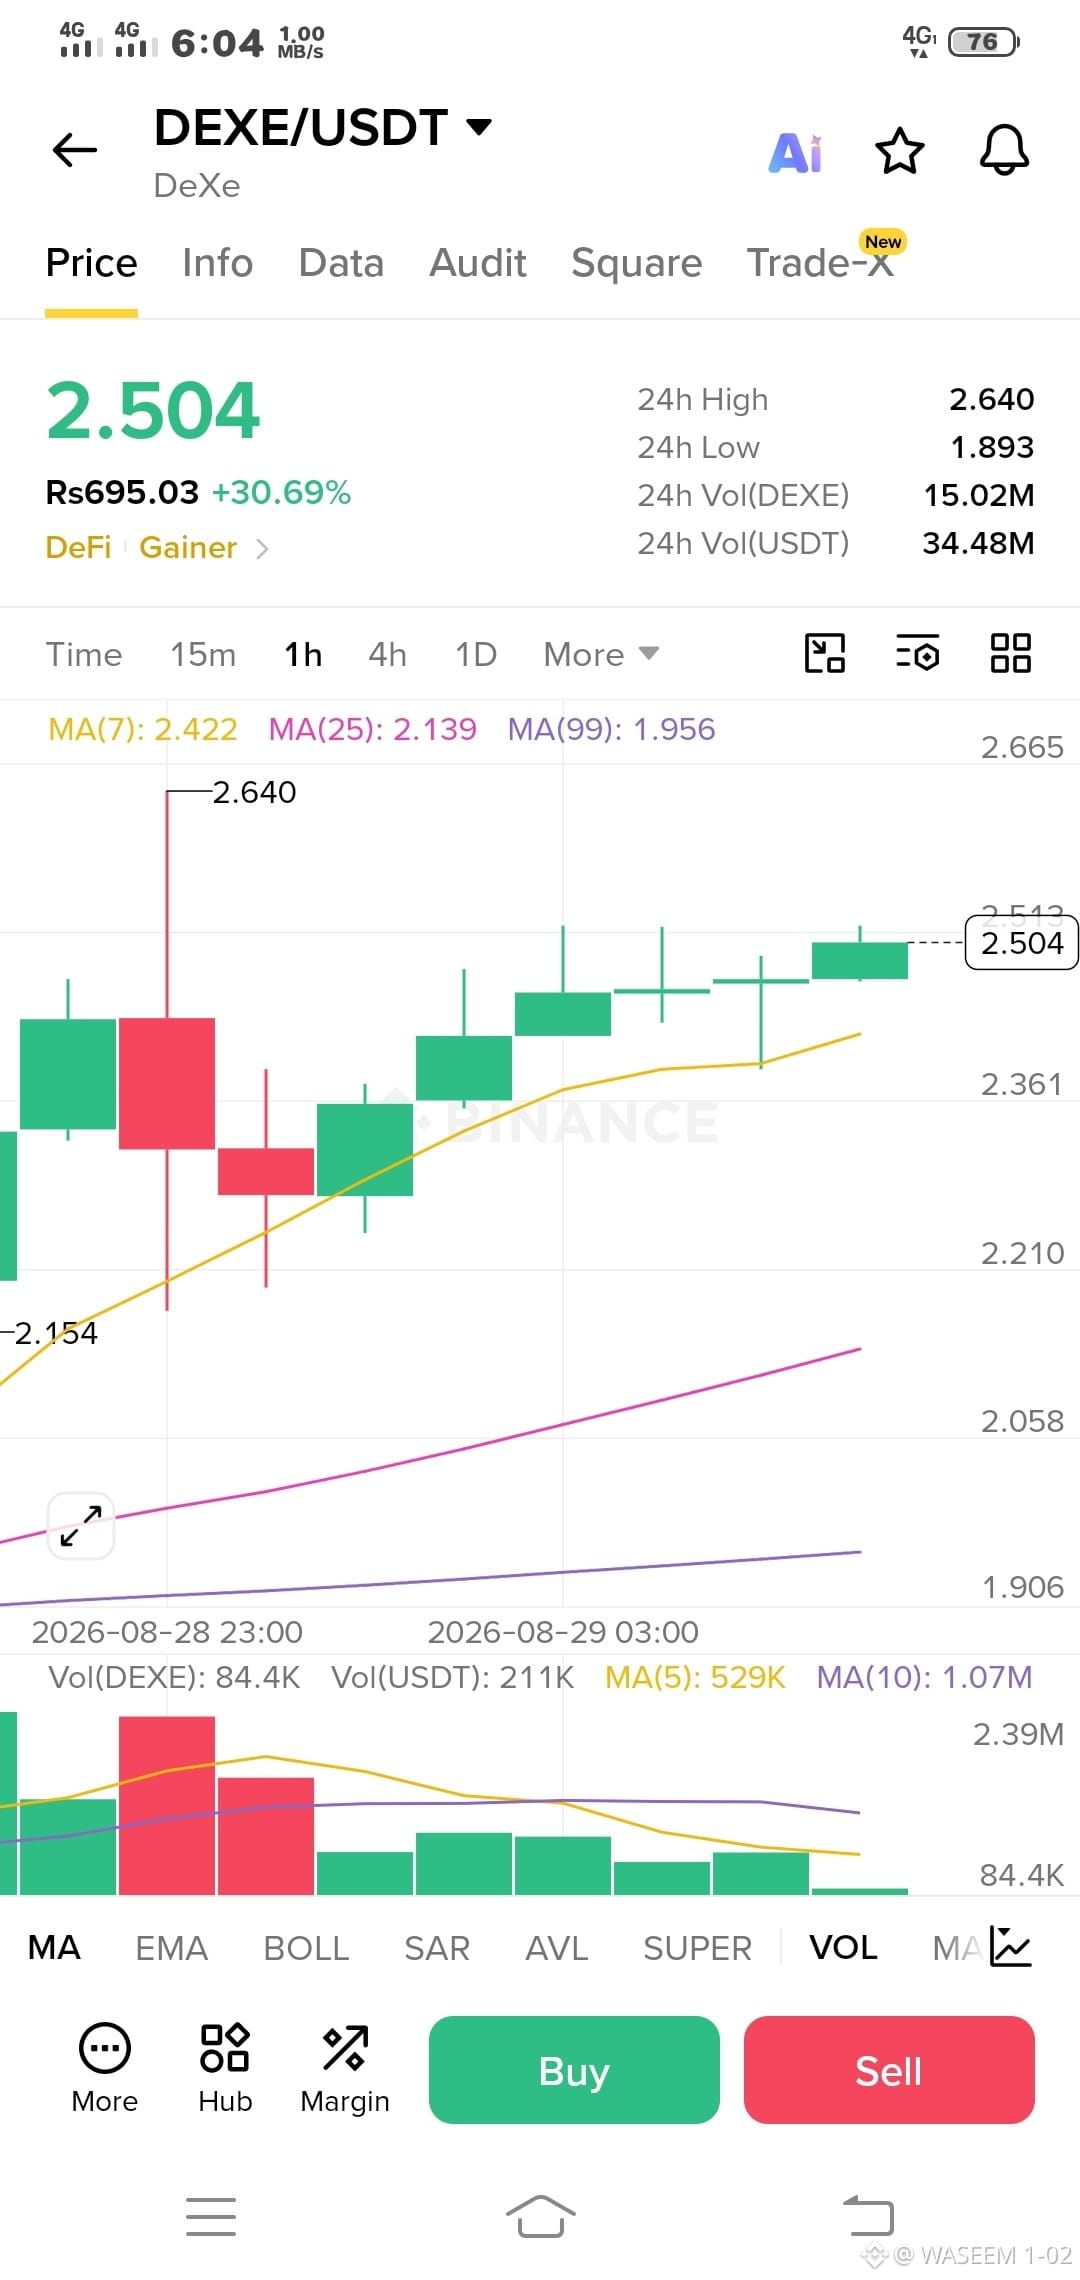The image size is (1080, 2280).
Task: Open price alert bell icon
Action: [x=1004, y=151]
